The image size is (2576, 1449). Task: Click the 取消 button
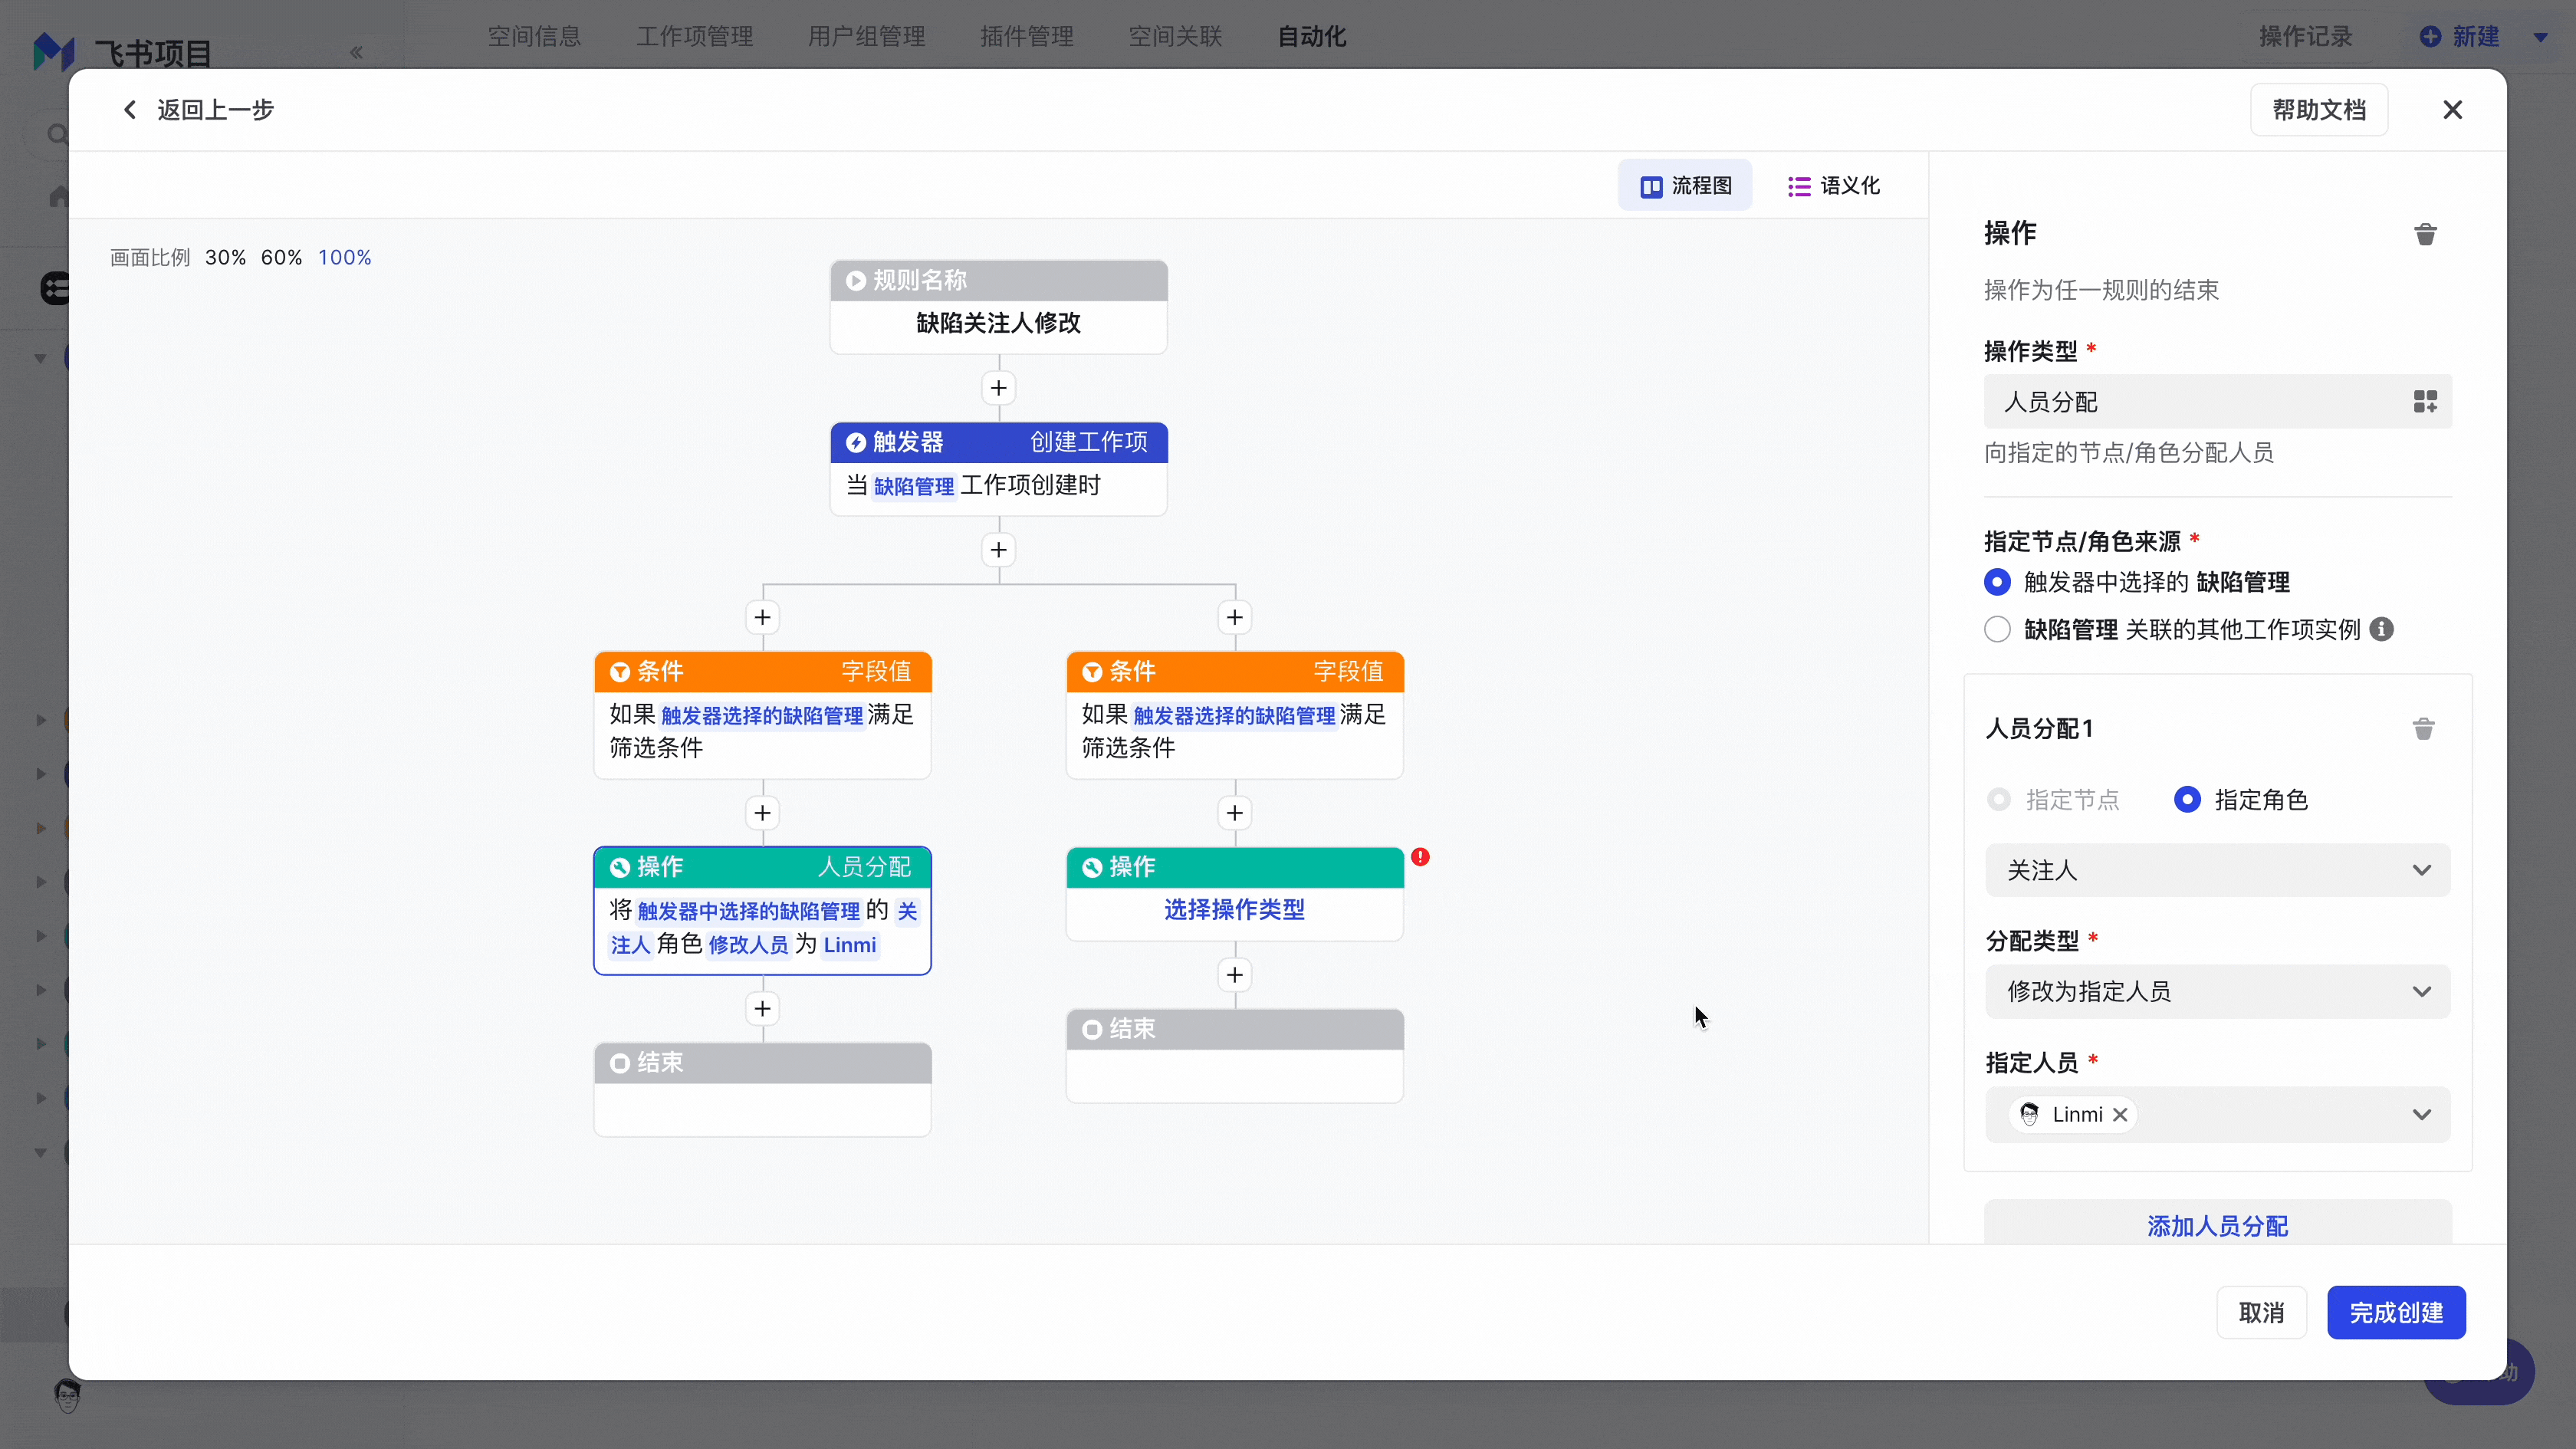click(2261, 1312)
